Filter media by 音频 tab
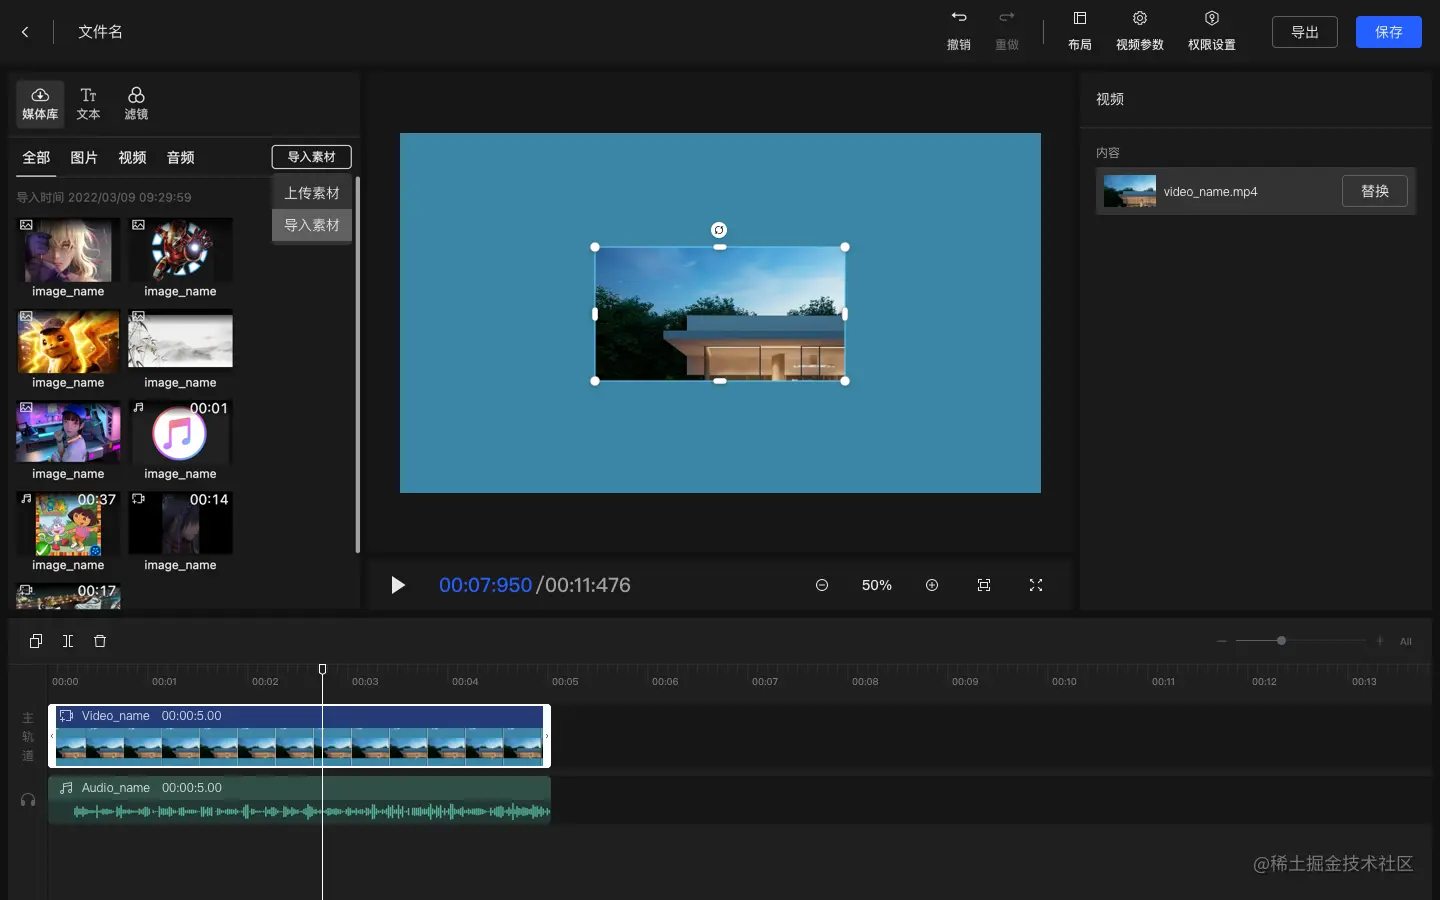1440x900 pixels. tap(180, 158)
